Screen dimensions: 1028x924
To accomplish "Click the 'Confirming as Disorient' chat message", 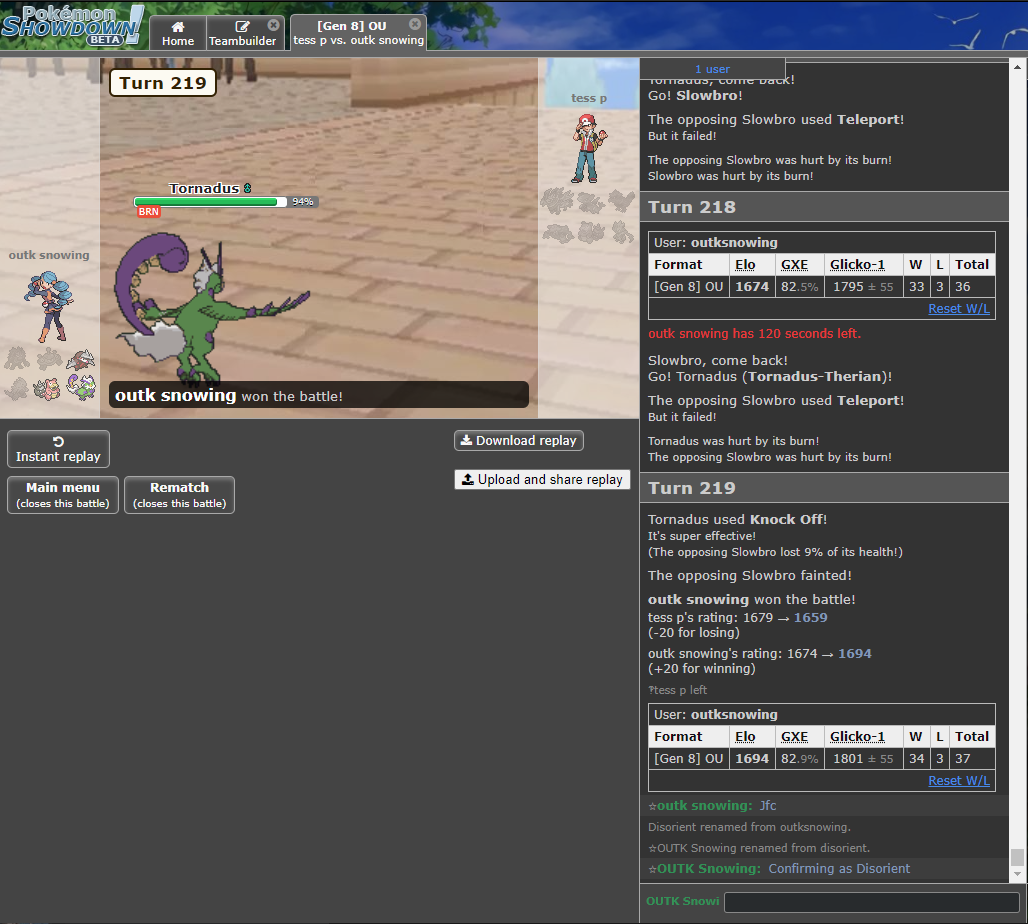I will click(x=839, y=869).
